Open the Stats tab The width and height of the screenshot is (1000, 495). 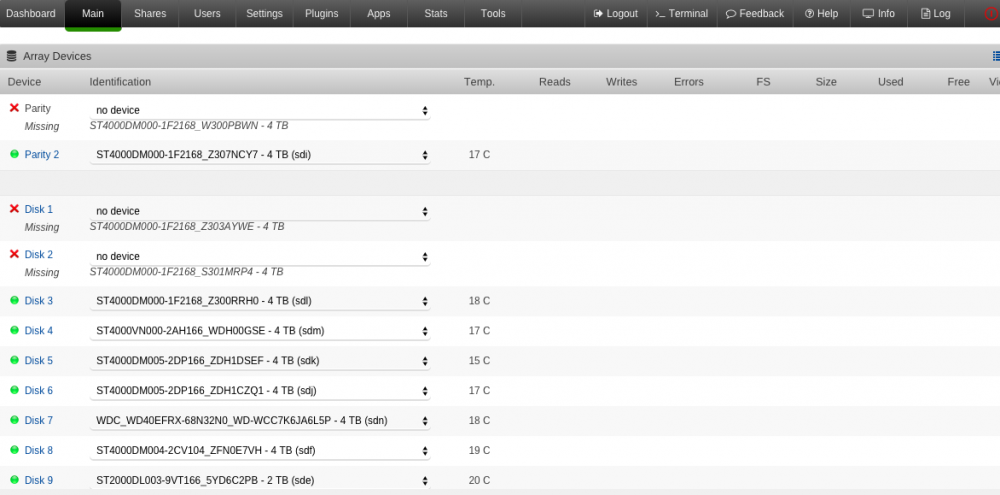click(436, 13)
